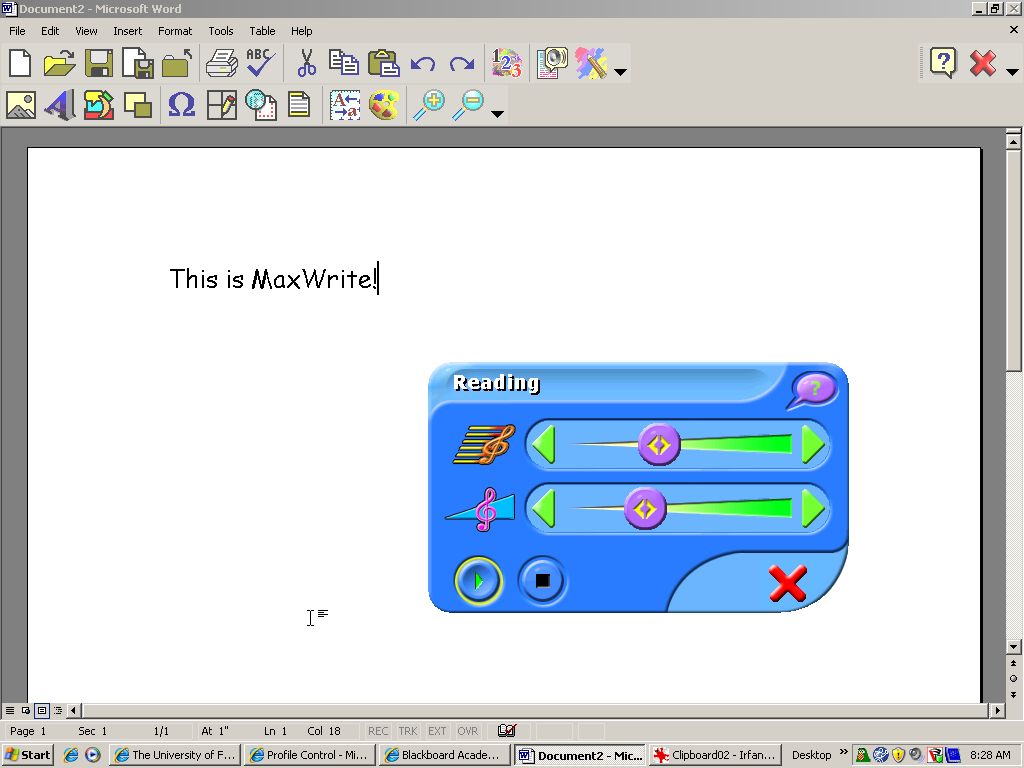Viewport: 1024px width, 768px height.
Task: Click the yellow notes page icon
Action: click(x=299, y=105)
